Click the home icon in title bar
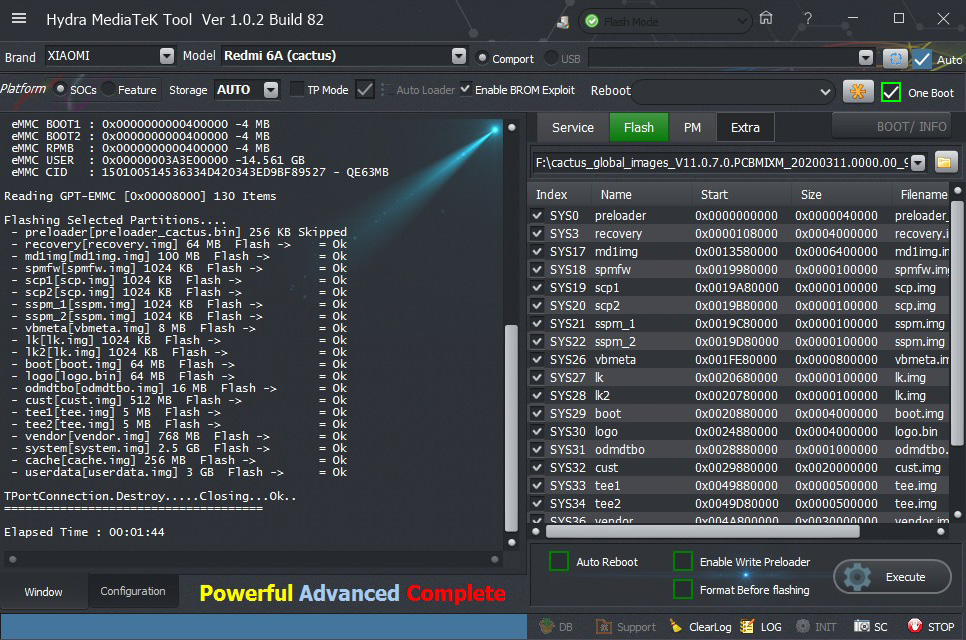 pyautogui.click(x=766, y=19)
